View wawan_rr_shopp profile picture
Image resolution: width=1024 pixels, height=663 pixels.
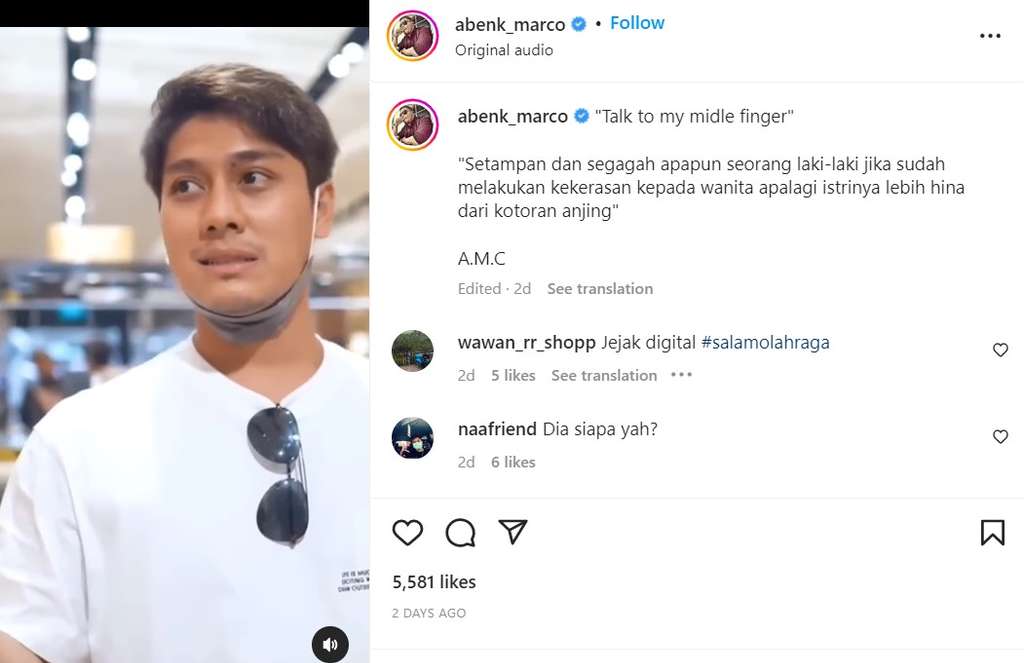click(413, 351)
